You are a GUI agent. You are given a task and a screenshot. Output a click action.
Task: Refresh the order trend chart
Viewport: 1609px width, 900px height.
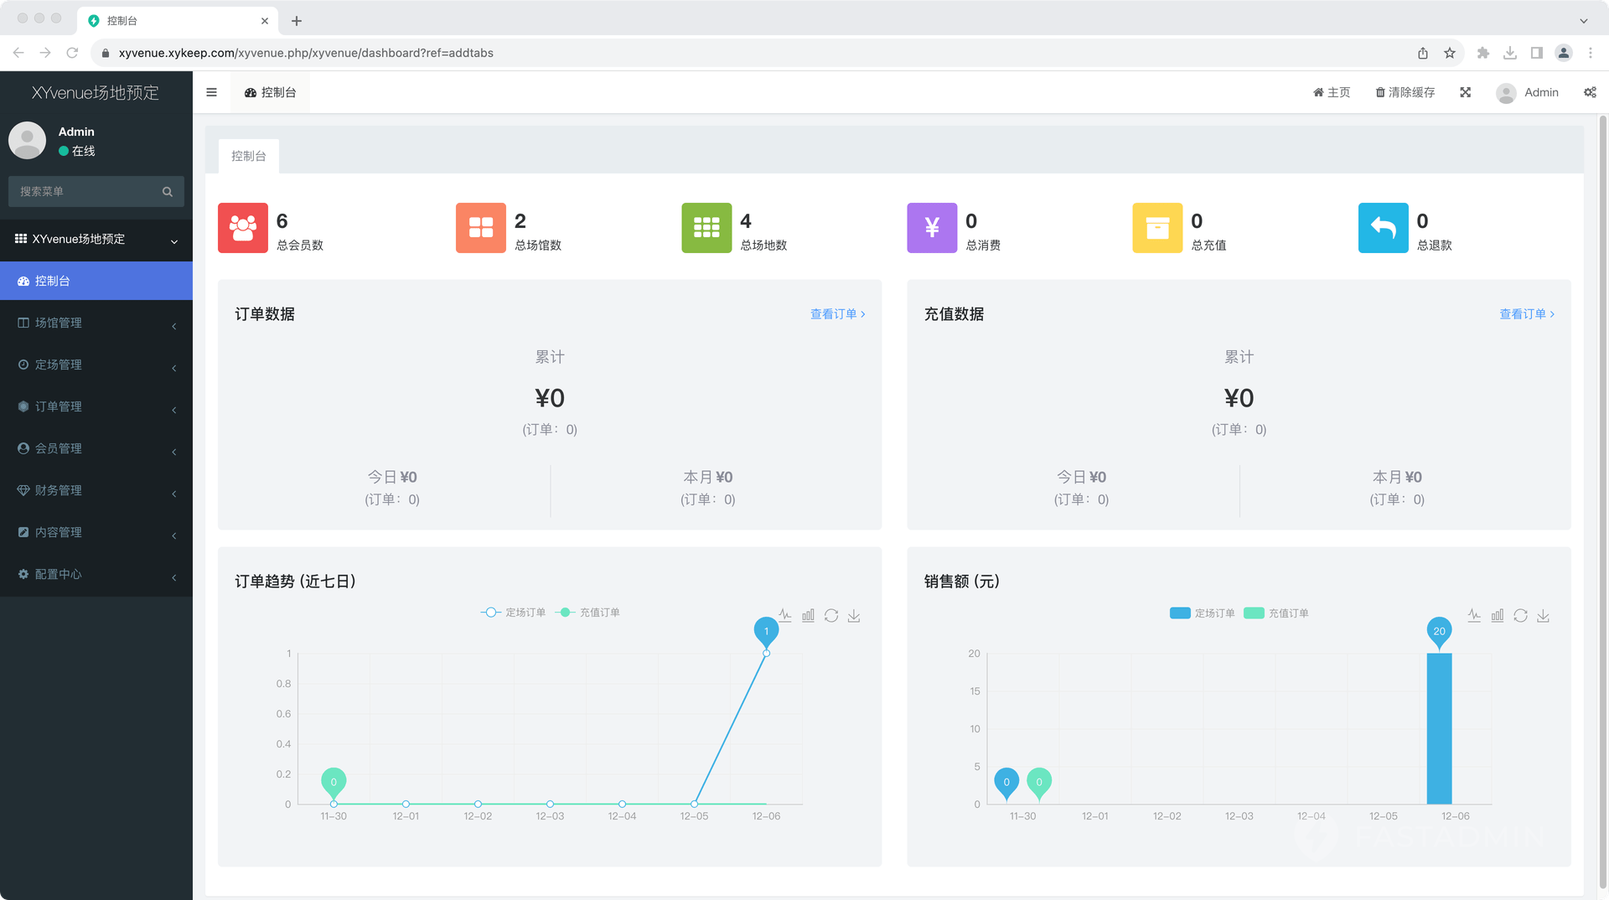831,616
